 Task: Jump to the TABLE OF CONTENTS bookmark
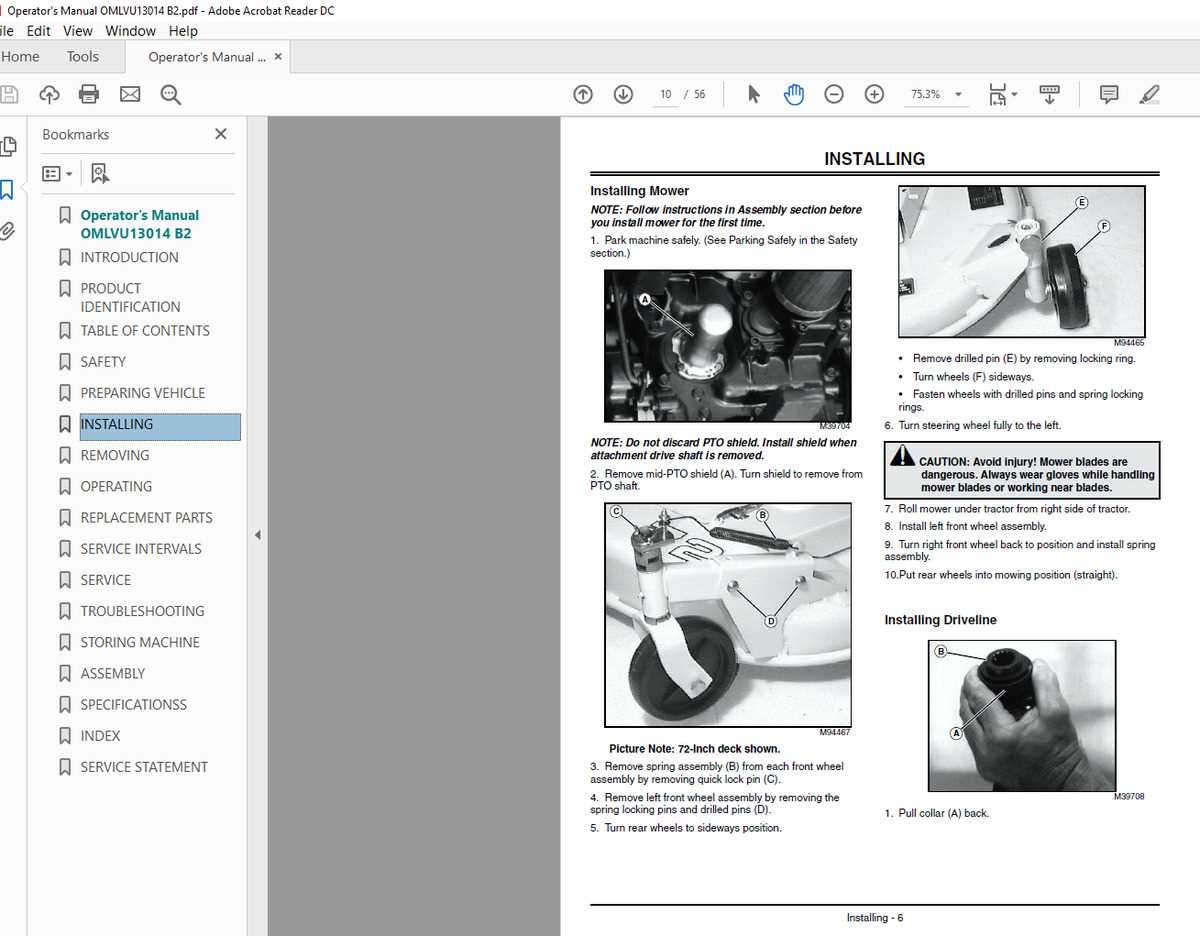click(145, 330)
